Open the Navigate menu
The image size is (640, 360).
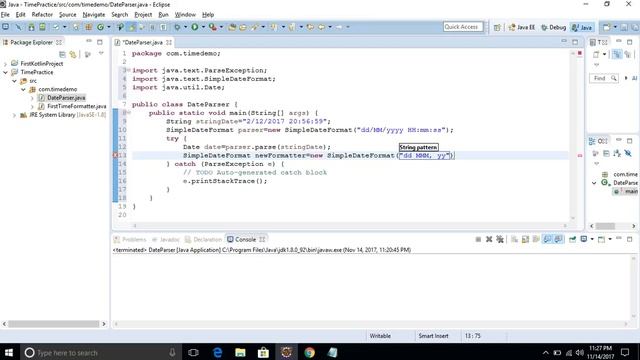pos(94,14)
